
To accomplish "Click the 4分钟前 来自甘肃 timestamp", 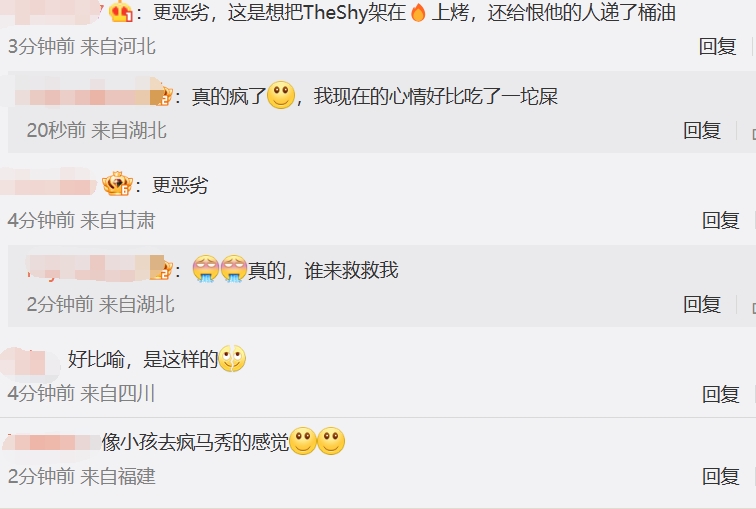I will tap(81, 220).
